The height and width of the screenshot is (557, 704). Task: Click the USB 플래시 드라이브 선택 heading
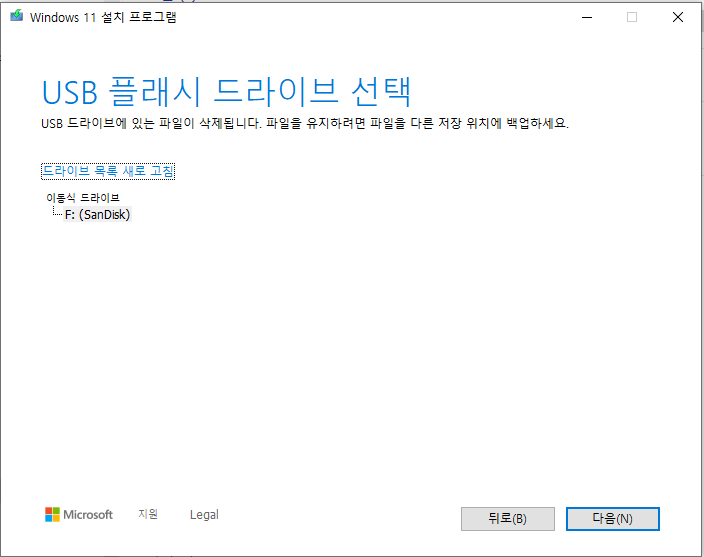(226, 92)
